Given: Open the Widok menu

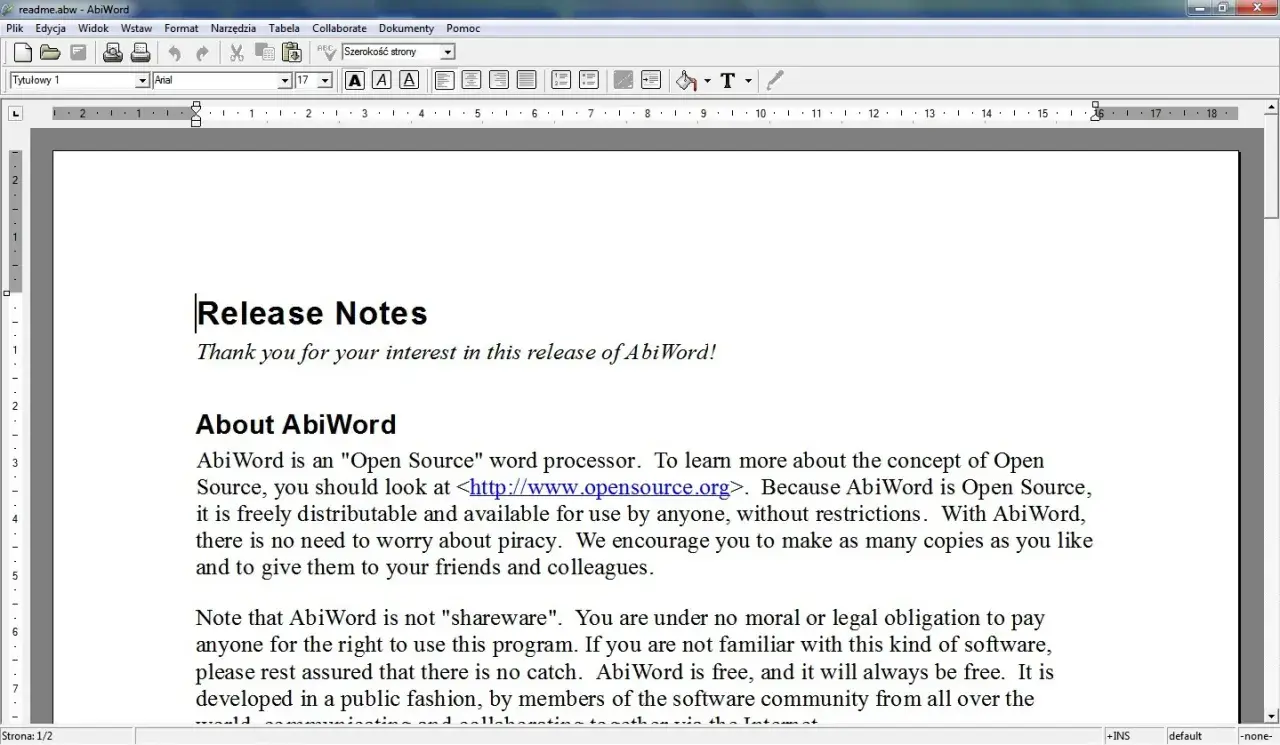Looking at the screenshot, I should pos(93,28).
